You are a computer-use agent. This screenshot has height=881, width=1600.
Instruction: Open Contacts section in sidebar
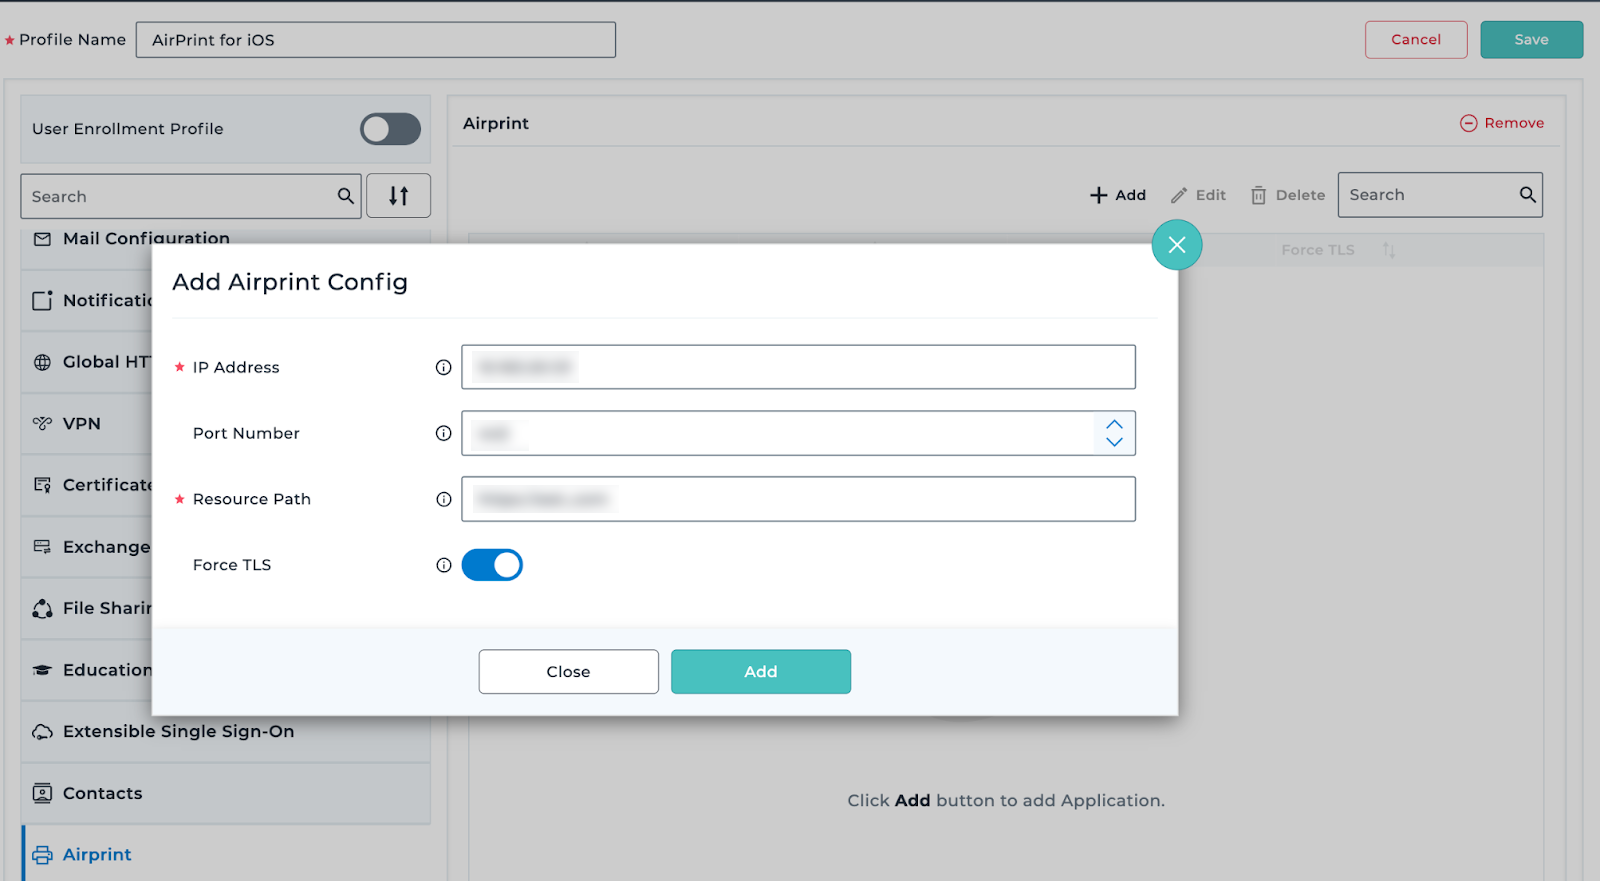point(226,793)
